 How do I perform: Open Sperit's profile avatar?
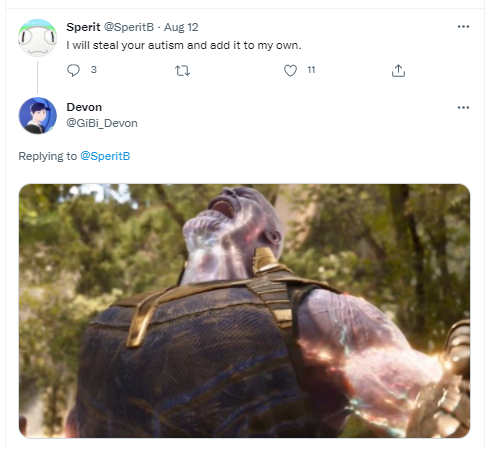tap(37, 38)
